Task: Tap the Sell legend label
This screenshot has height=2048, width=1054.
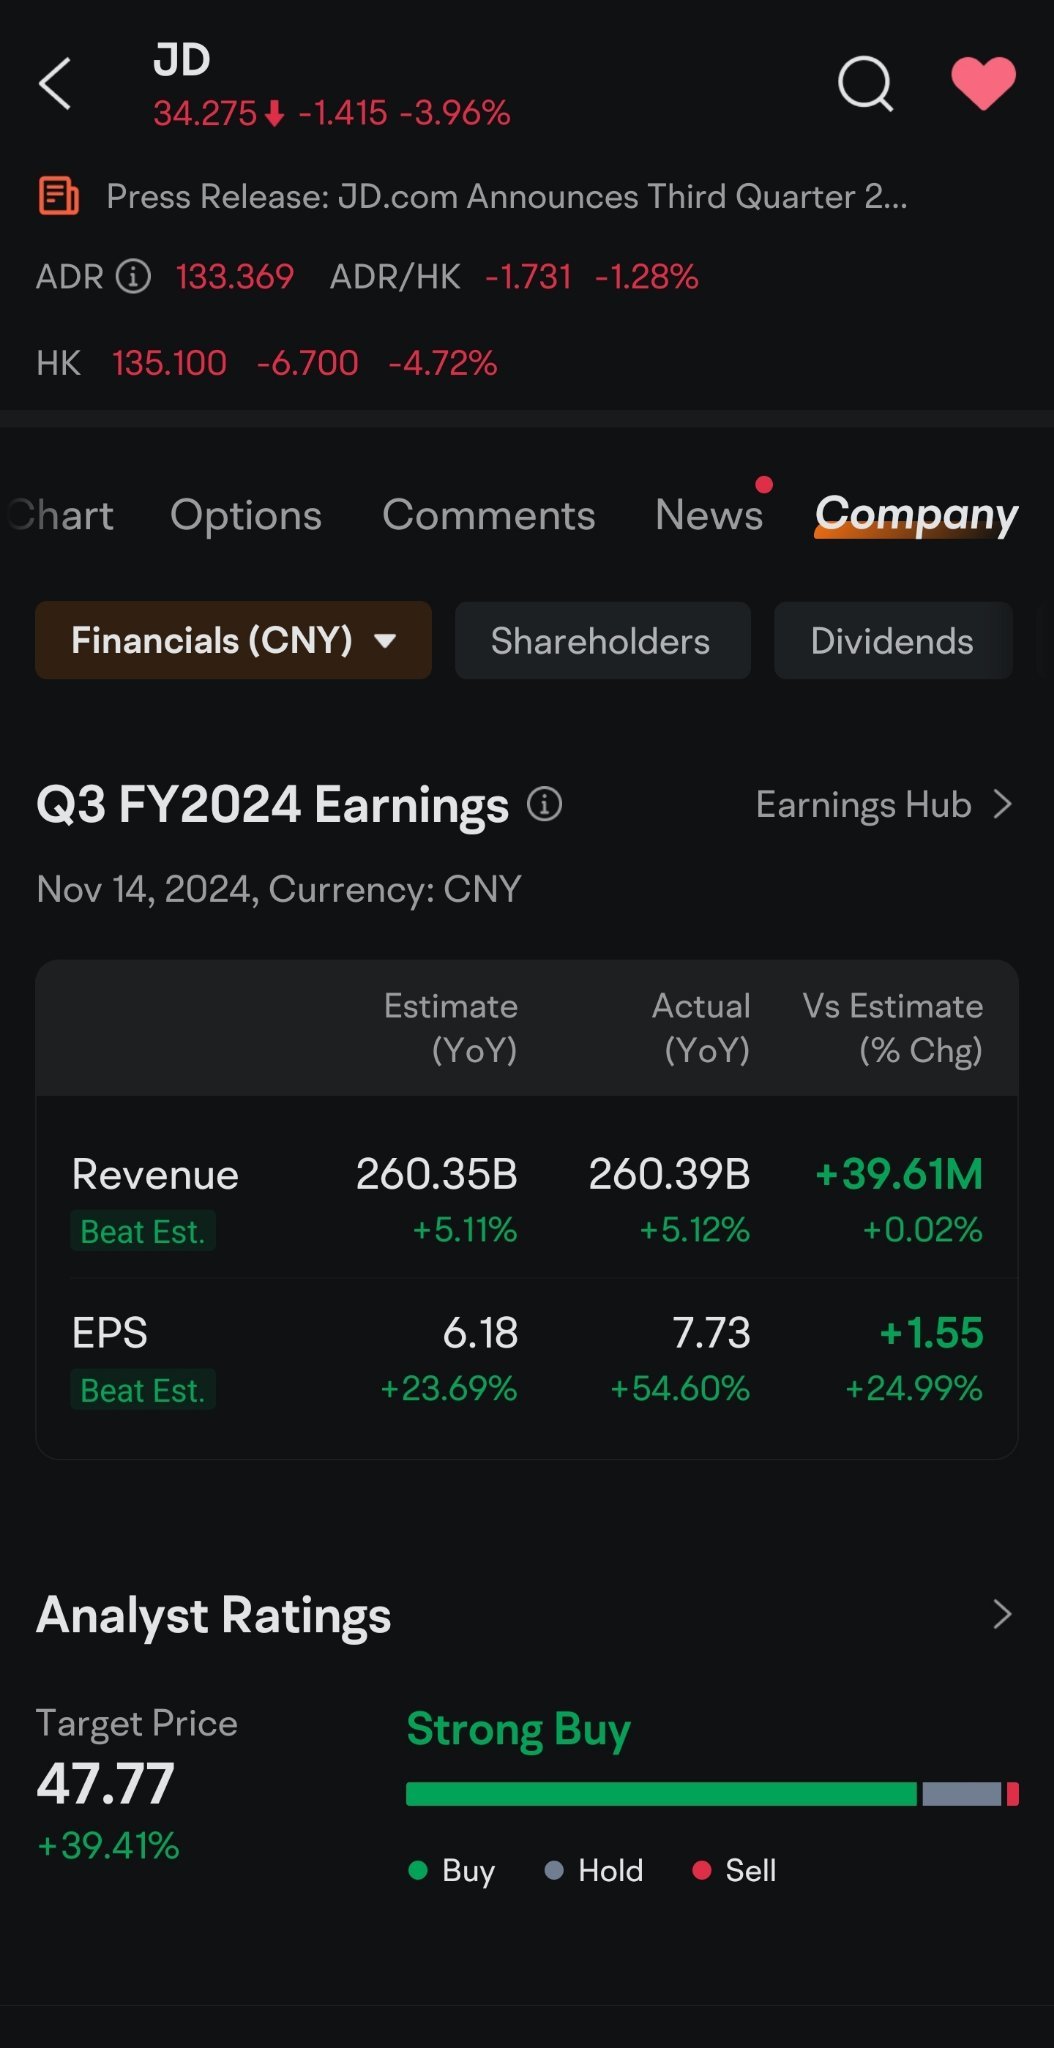Action: pos(750,1870)
